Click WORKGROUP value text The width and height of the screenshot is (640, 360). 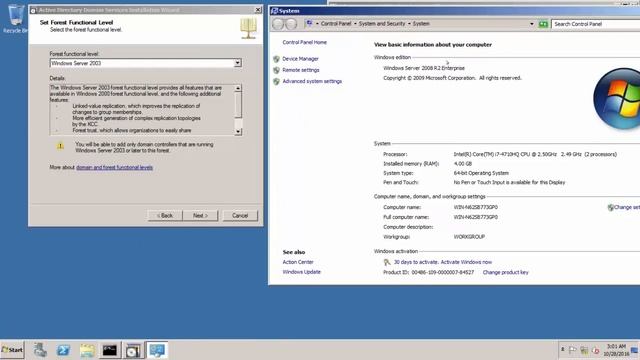(x=469, y=237)
